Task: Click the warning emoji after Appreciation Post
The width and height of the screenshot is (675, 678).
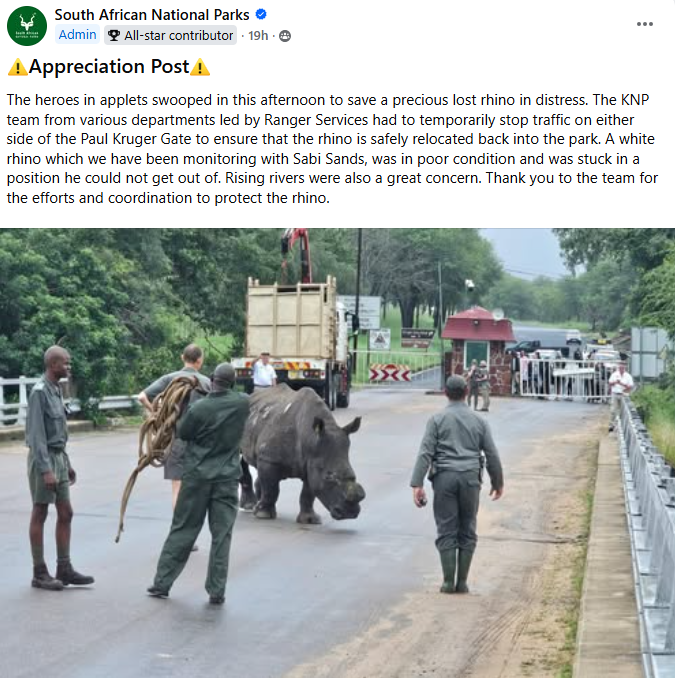Action: pyautogui.click(x=200, y=68)
